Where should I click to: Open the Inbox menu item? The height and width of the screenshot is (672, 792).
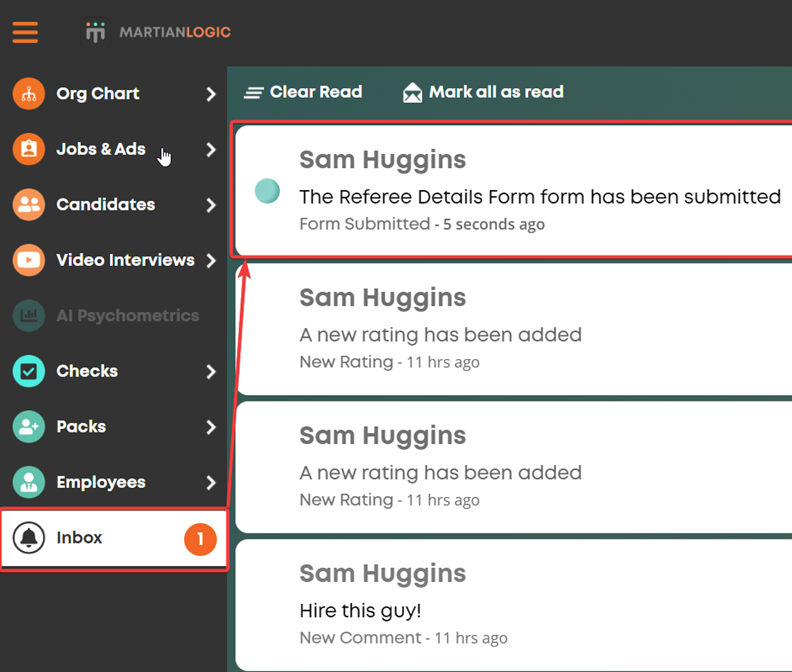pos(114,539)
